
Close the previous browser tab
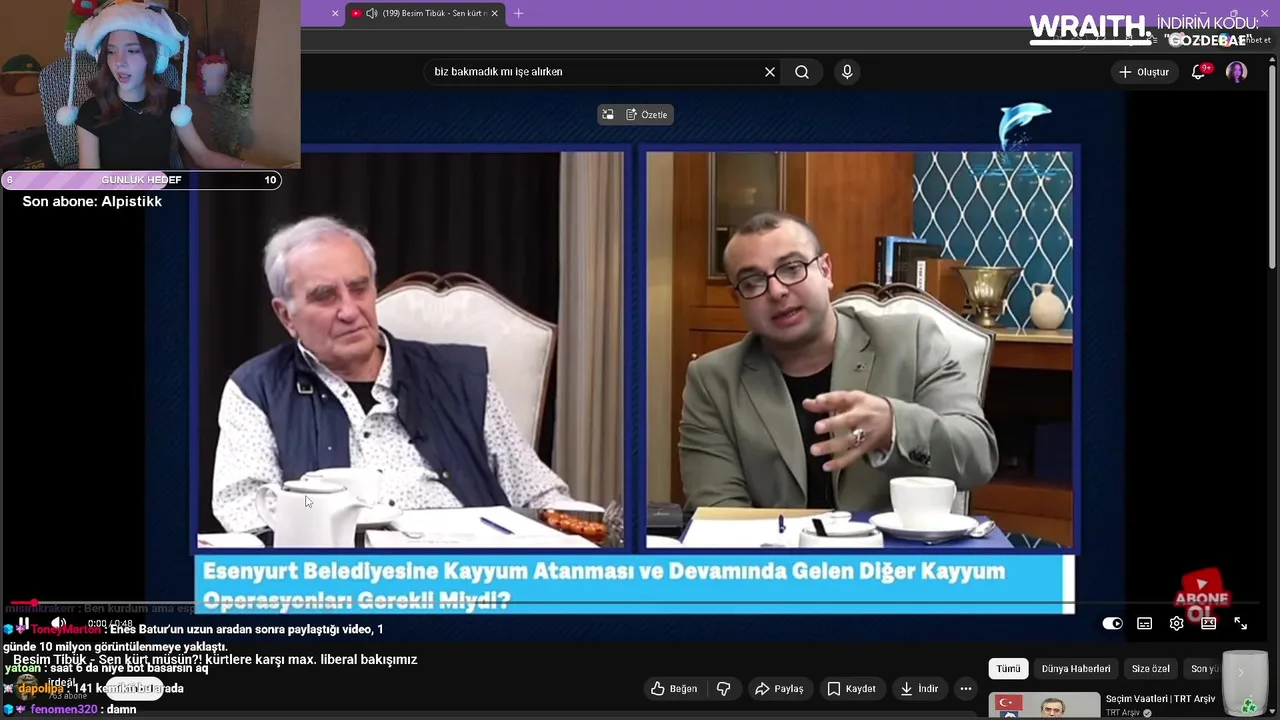[x=335, y=13]
